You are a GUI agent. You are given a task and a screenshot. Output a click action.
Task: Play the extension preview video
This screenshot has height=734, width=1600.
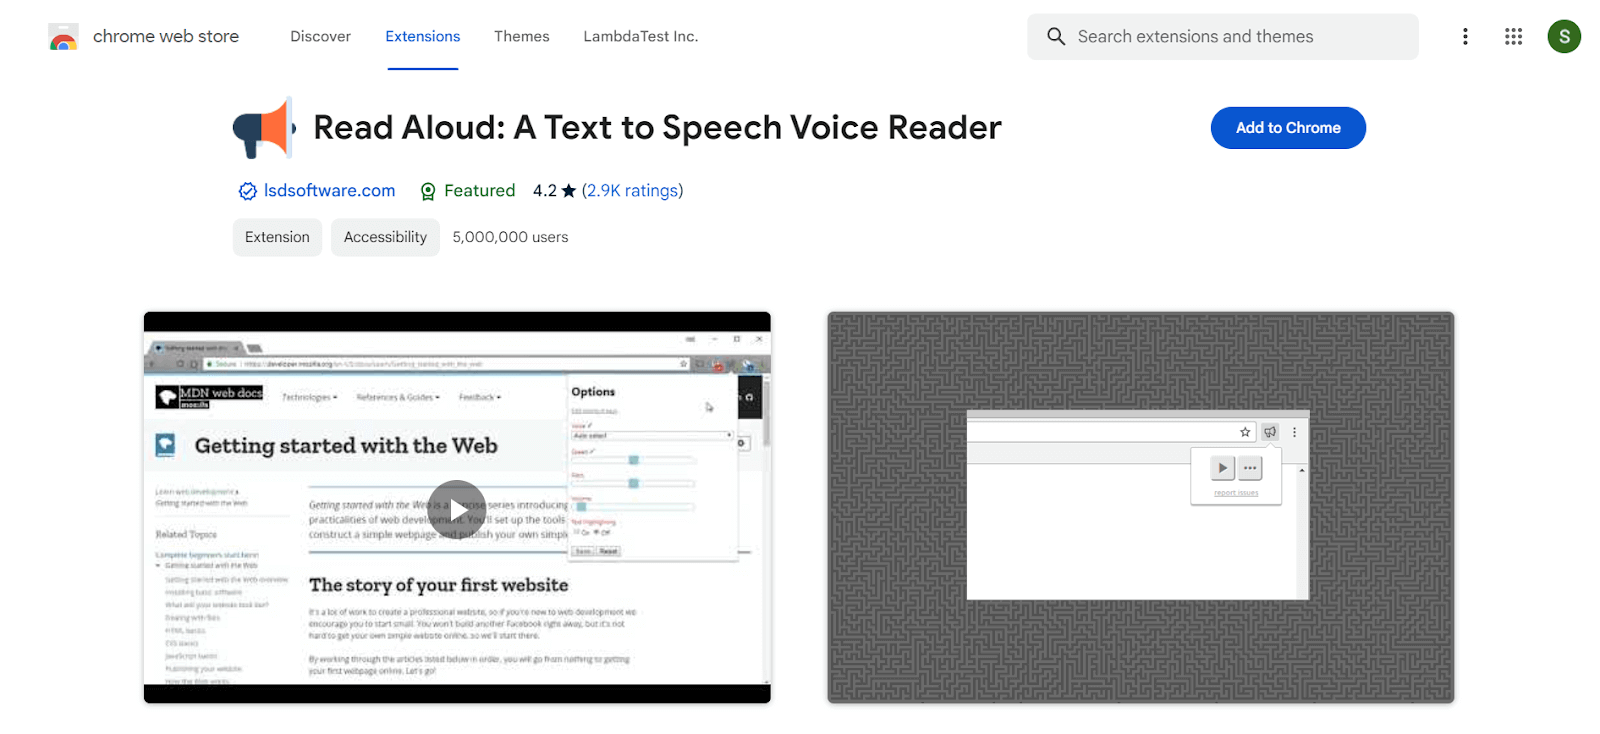click(x=457, y=509)
